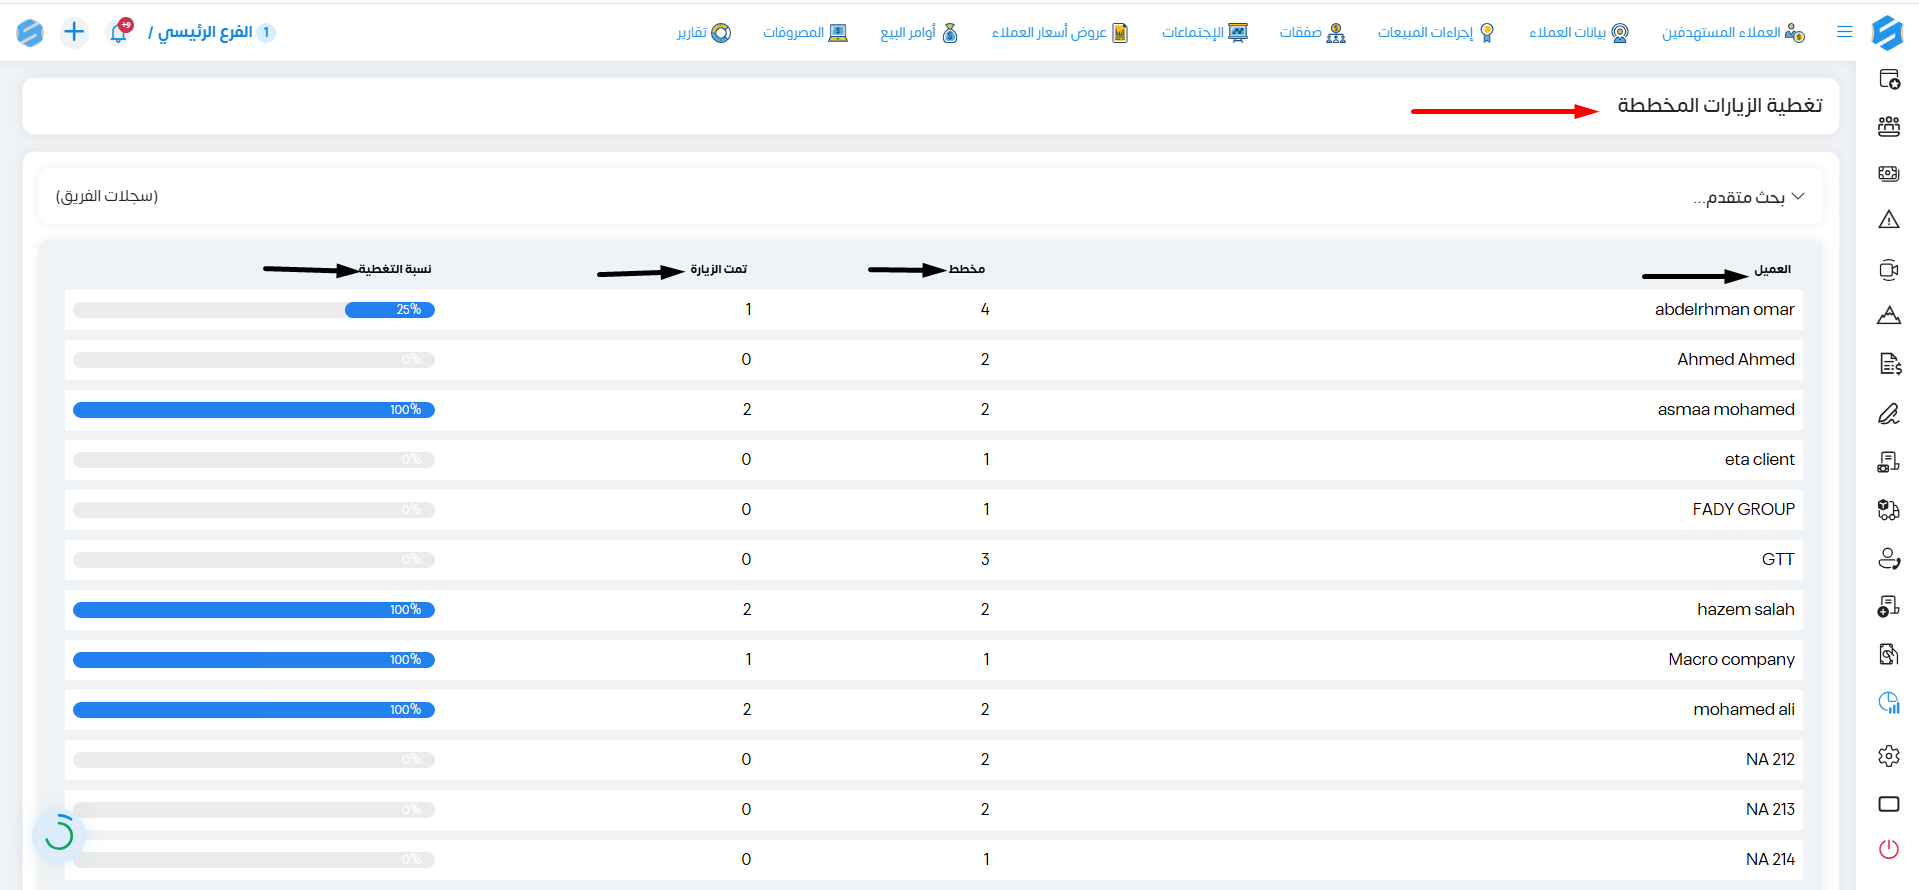This screenshot has width=1919, height=890.
Task: Open sidebar warning triangle icon
Action: 1889,220
